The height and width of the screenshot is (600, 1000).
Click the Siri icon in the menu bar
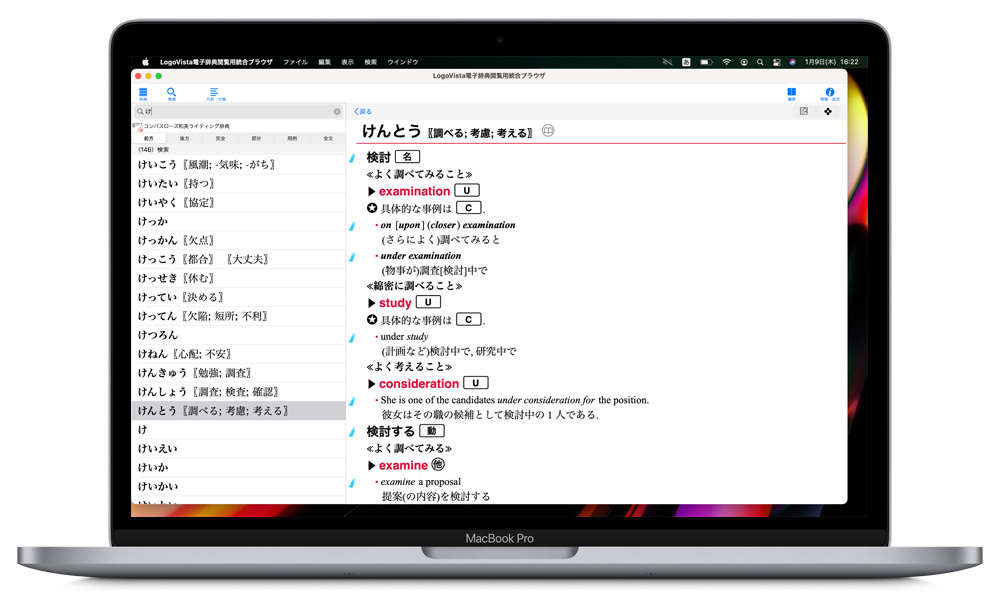(x=793, y=62)
